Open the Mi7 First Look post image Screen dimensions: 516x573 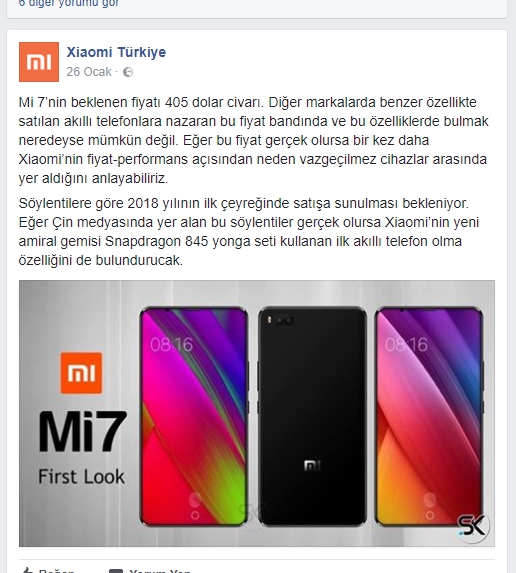[x=257, y=413]
